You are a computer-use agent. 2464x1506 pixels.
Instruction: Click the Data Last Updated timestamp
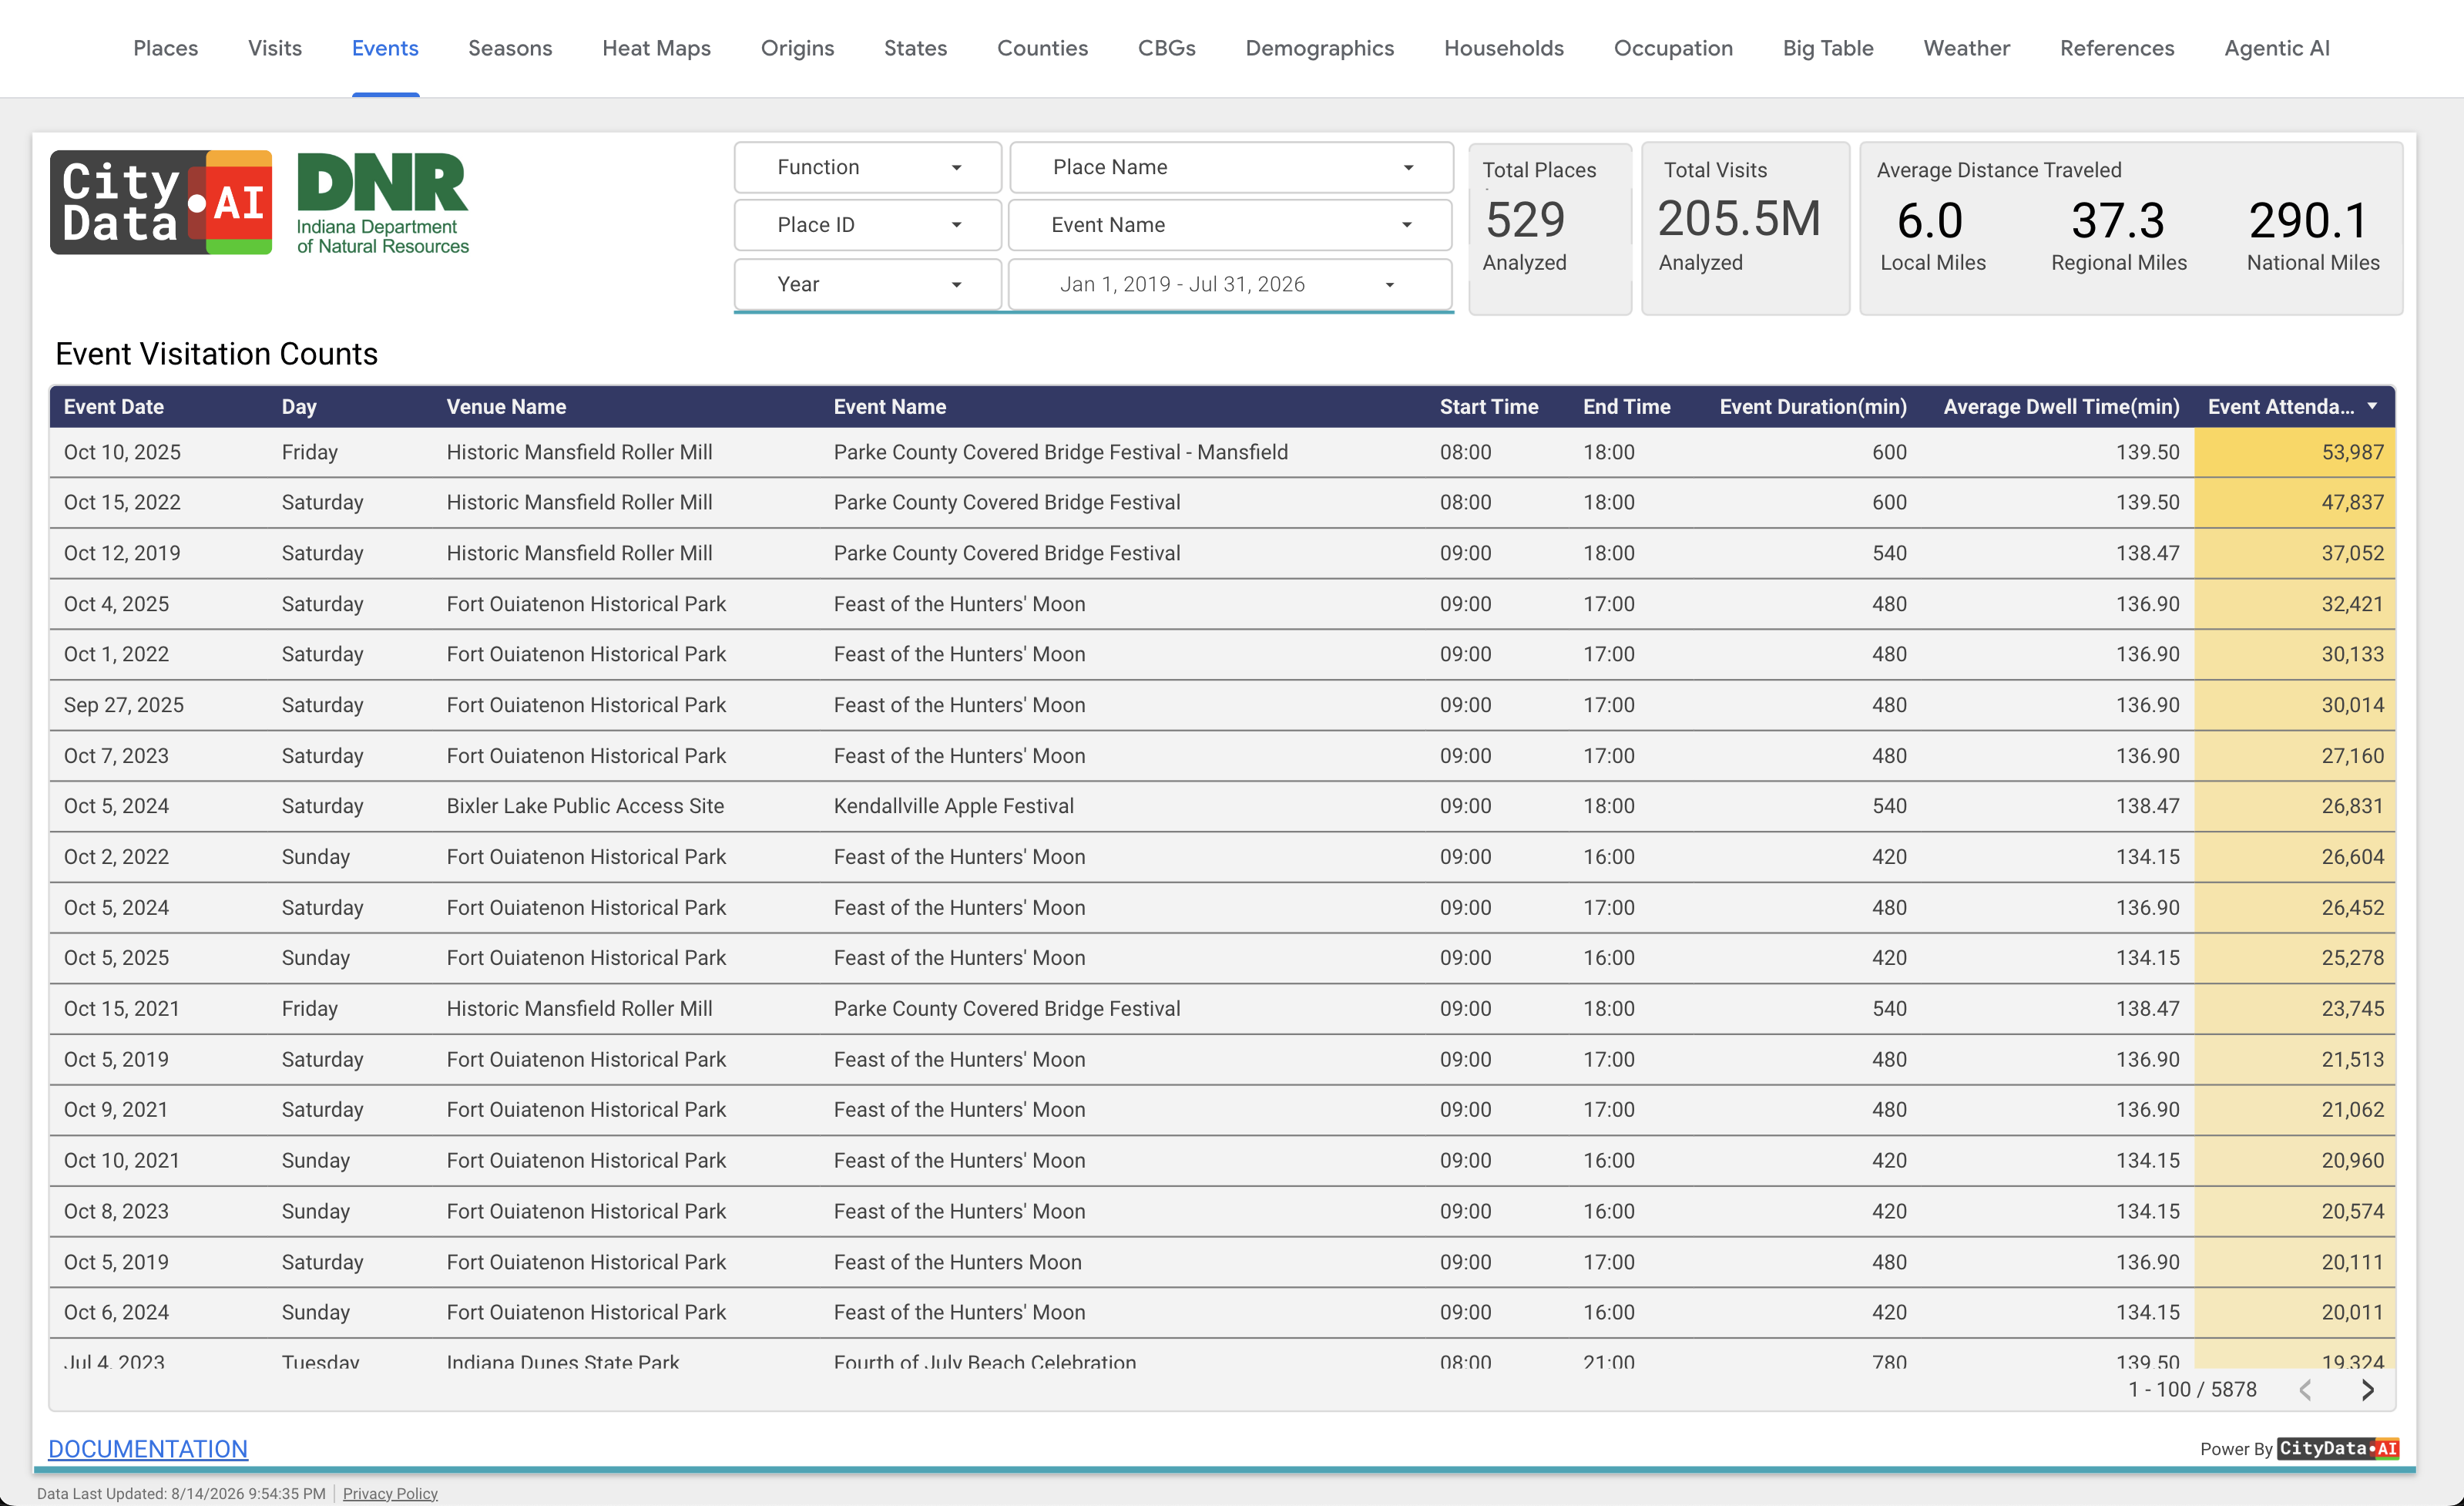(x=181, y=1493)
